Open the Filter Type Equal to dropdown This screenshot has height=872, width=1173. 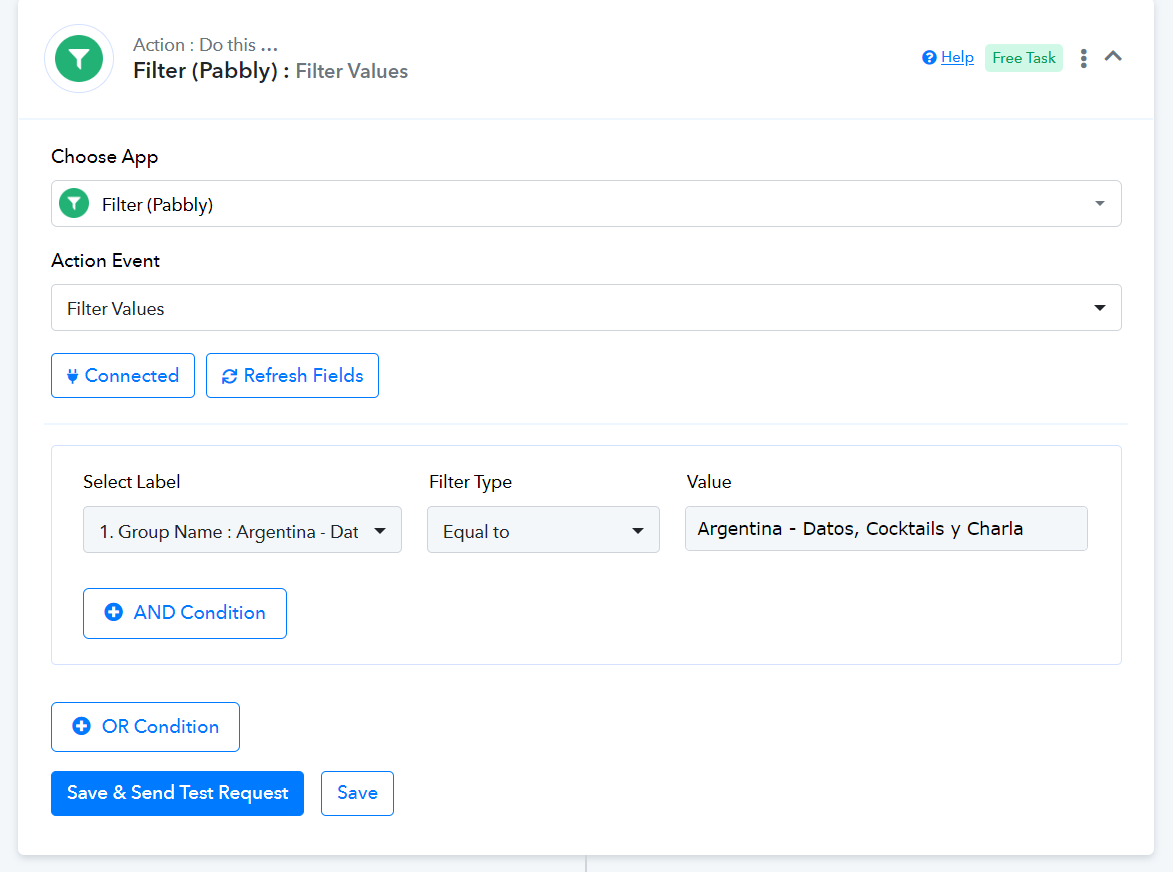click(543, 530)
